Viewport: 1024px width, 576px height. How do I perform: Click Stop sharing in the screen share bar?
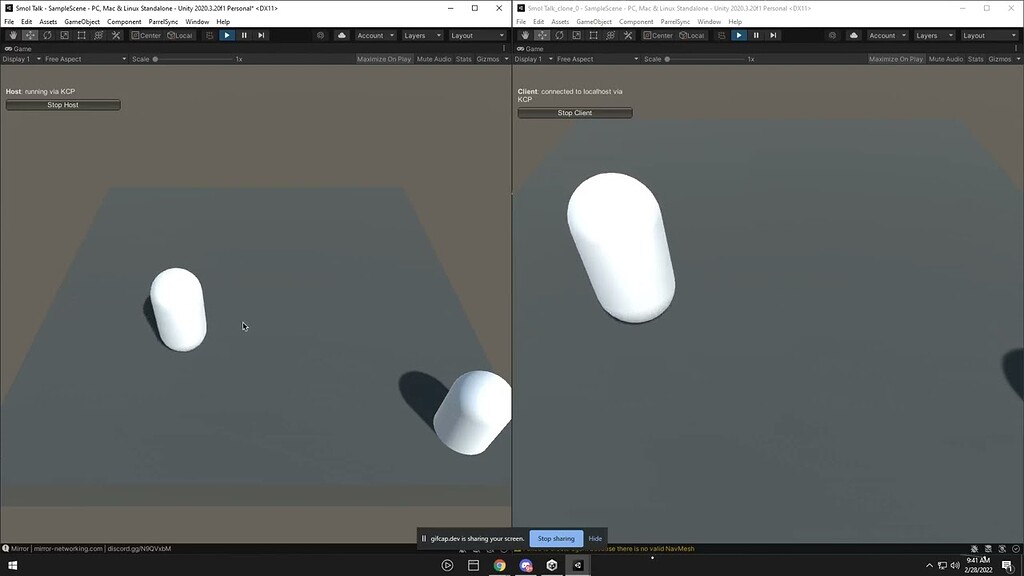555,538
